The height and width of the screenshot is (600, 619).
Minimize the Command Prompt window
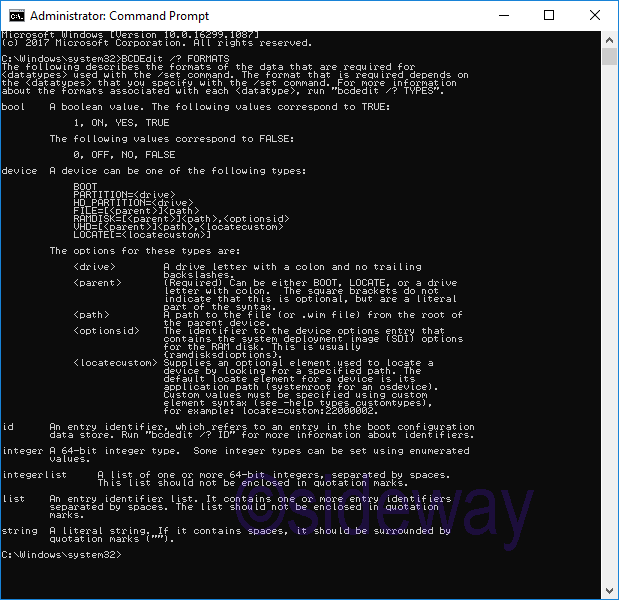pos(500,16)
